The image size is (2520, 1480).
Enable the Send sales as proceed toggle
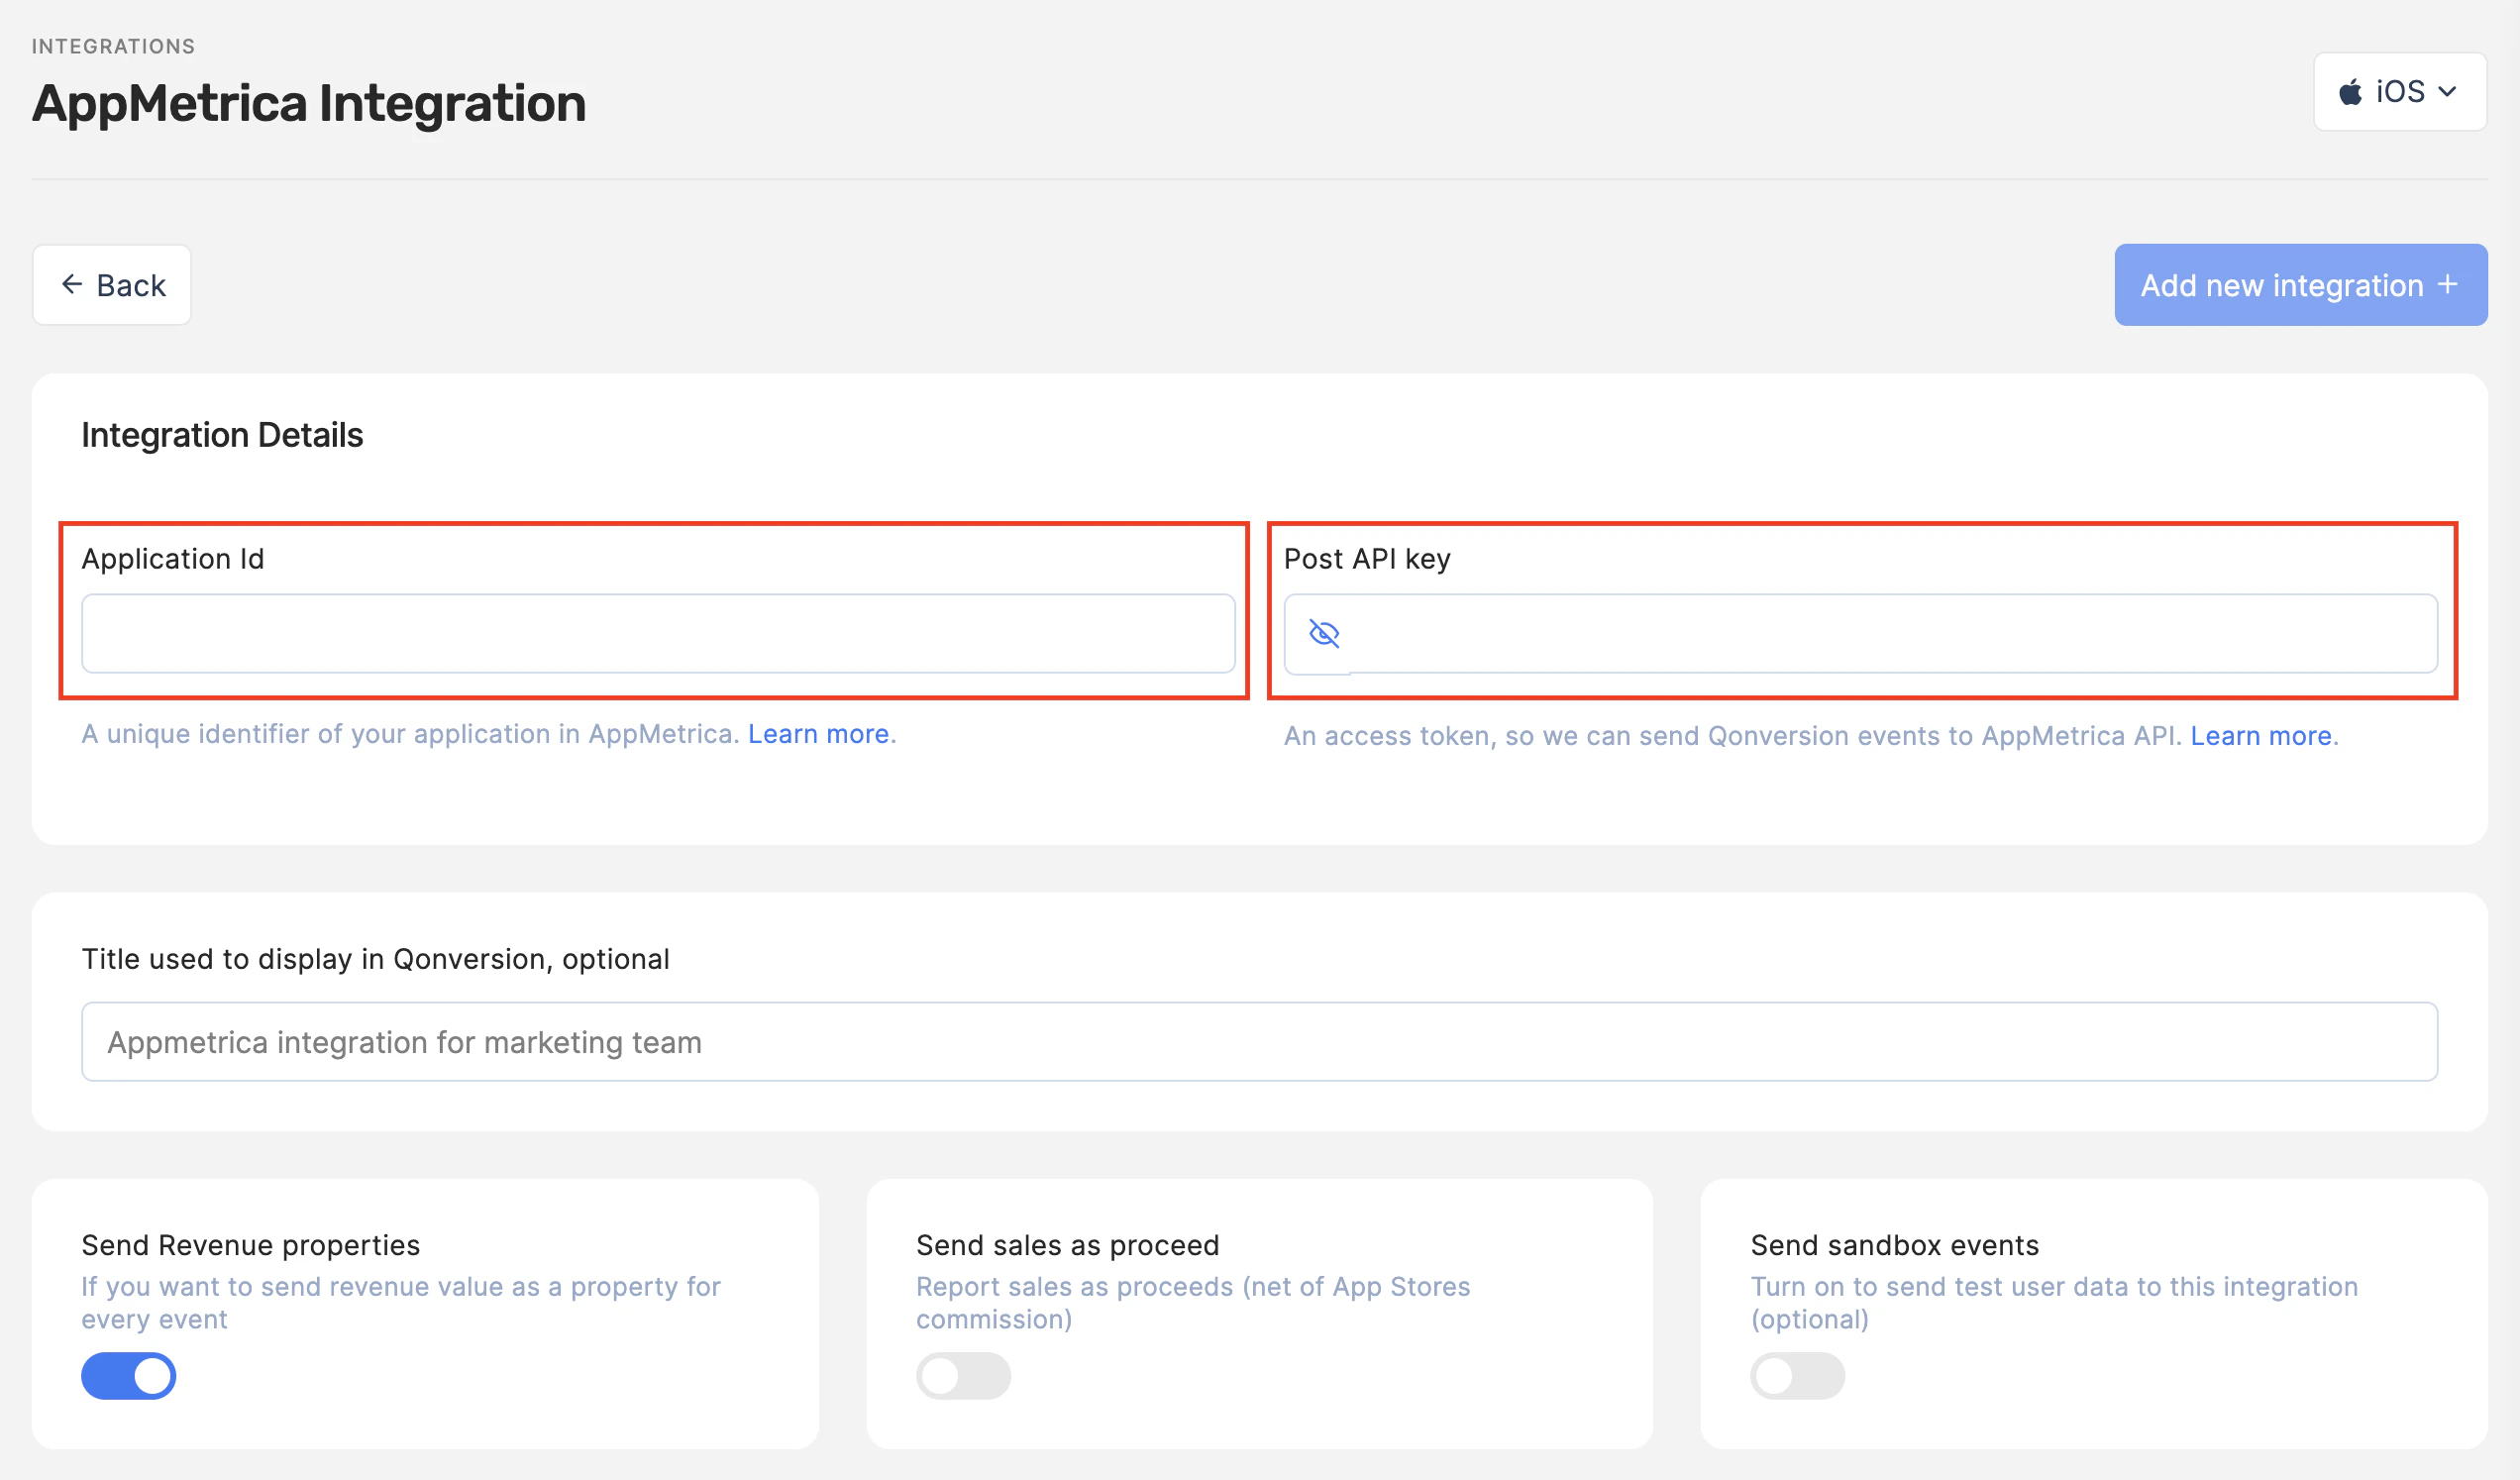click(x=963, y=1376)
